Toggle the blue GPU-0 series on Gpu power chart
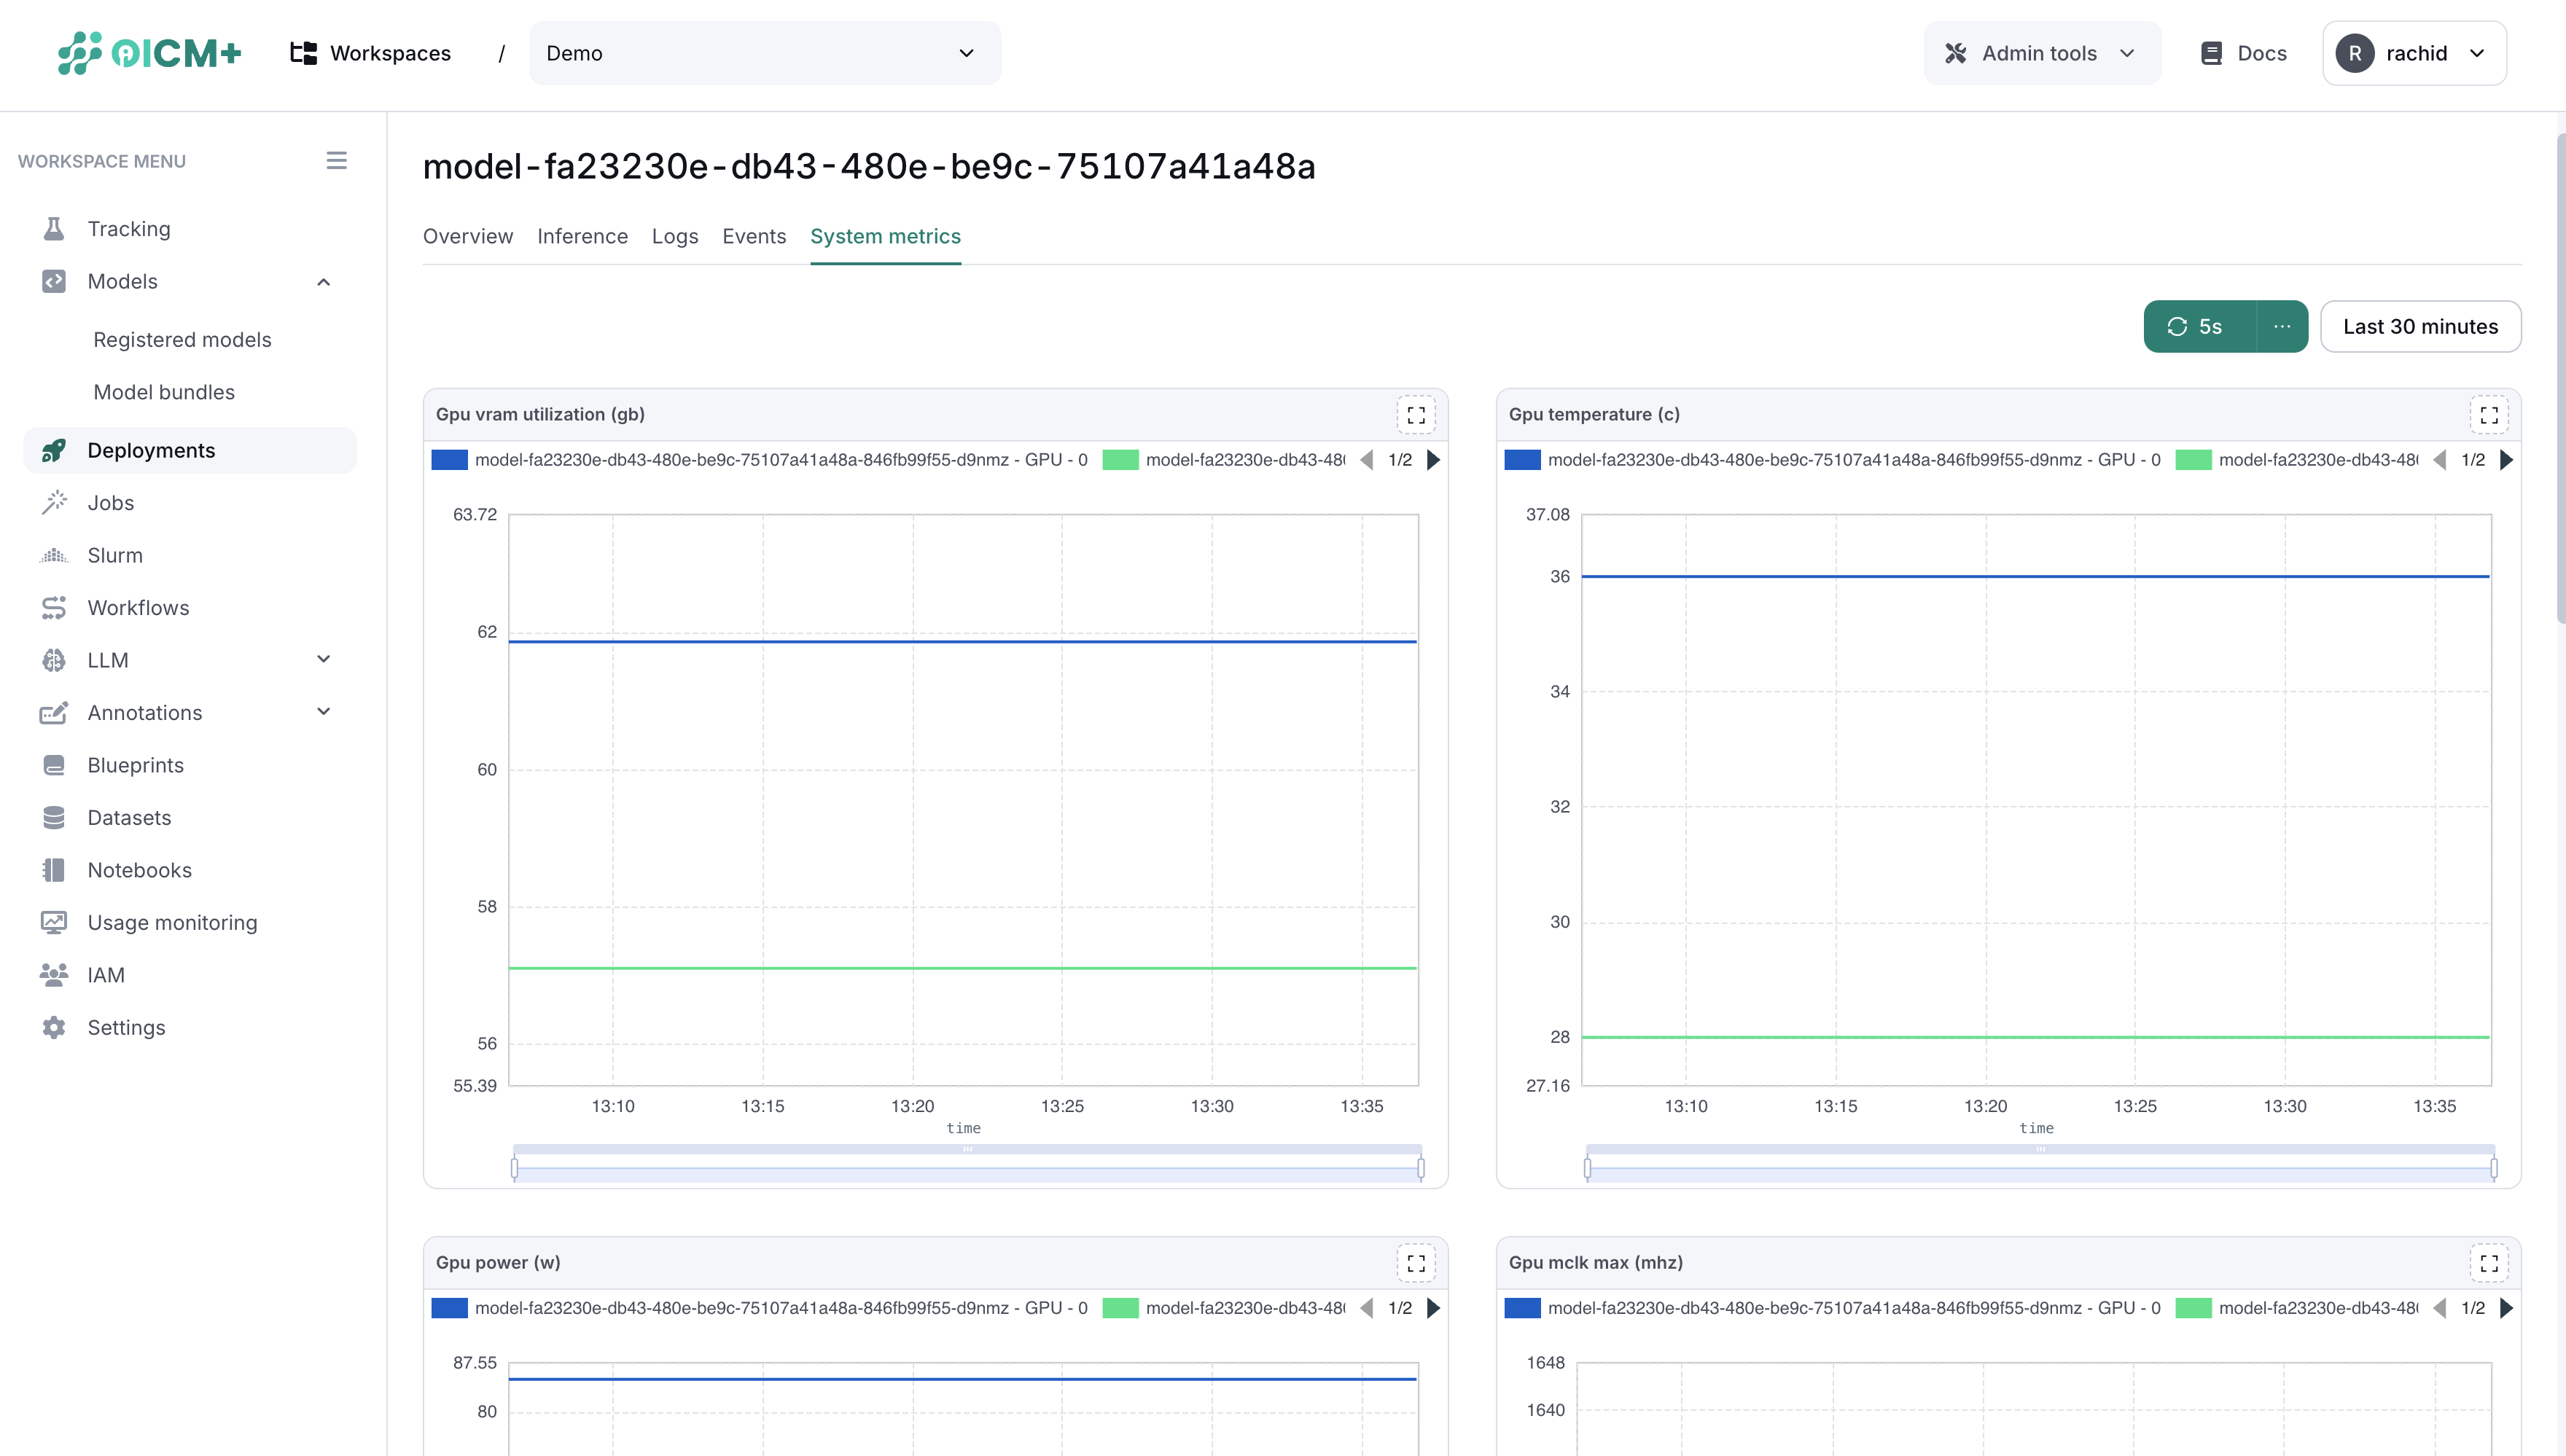The width and height of the screenshot is (2566, 1456). point(450,1307)
